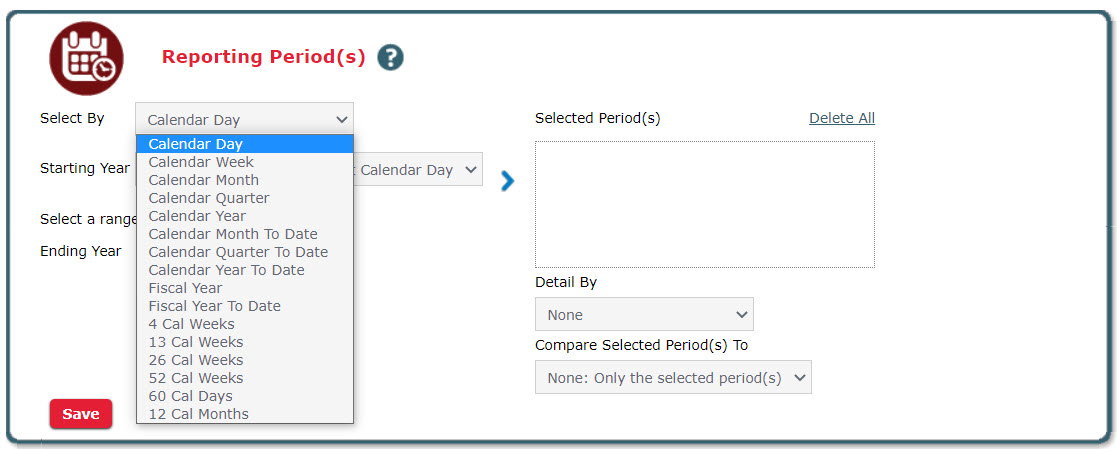This screenshot has height=449, width=1117.
Task: Choose 52 Cal Weeks from list
Action: point(195,378)
